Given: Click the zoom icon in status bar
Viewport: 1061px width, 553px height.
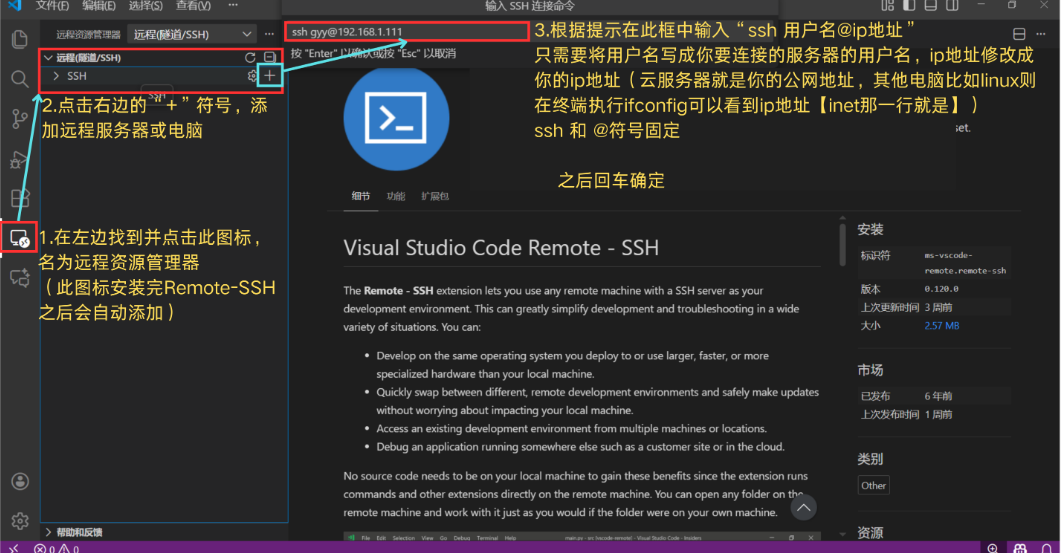Looking at the screenshot, I should click(x=993, y=548).
